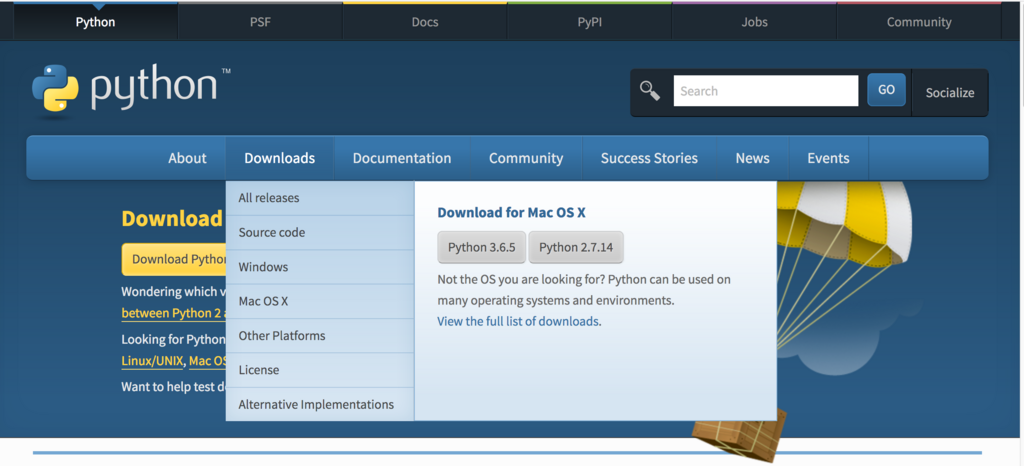Focus the Search input field

tap(766, 91)
